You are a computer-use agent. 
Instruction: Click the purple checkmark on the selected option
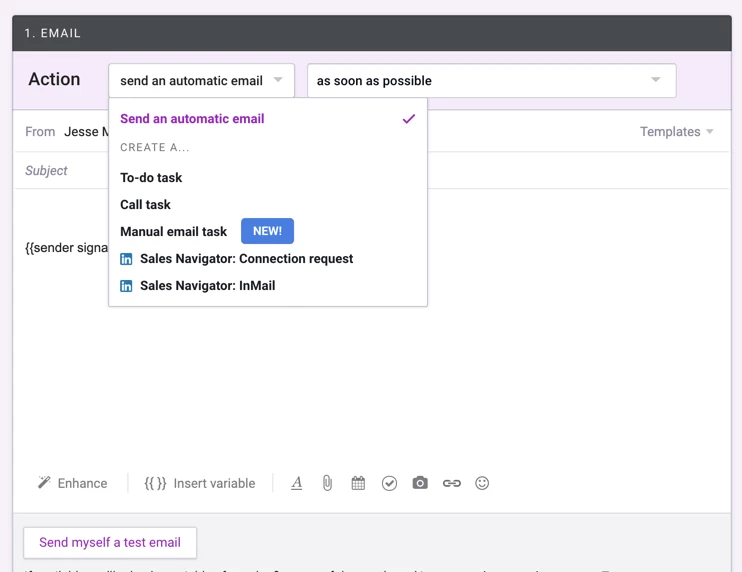[409, 119]
